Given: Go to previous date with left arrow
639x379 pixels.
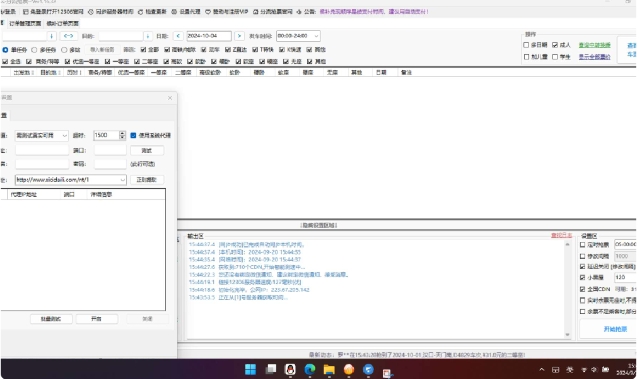Looking at the screenshot, I should pos(178,36).
